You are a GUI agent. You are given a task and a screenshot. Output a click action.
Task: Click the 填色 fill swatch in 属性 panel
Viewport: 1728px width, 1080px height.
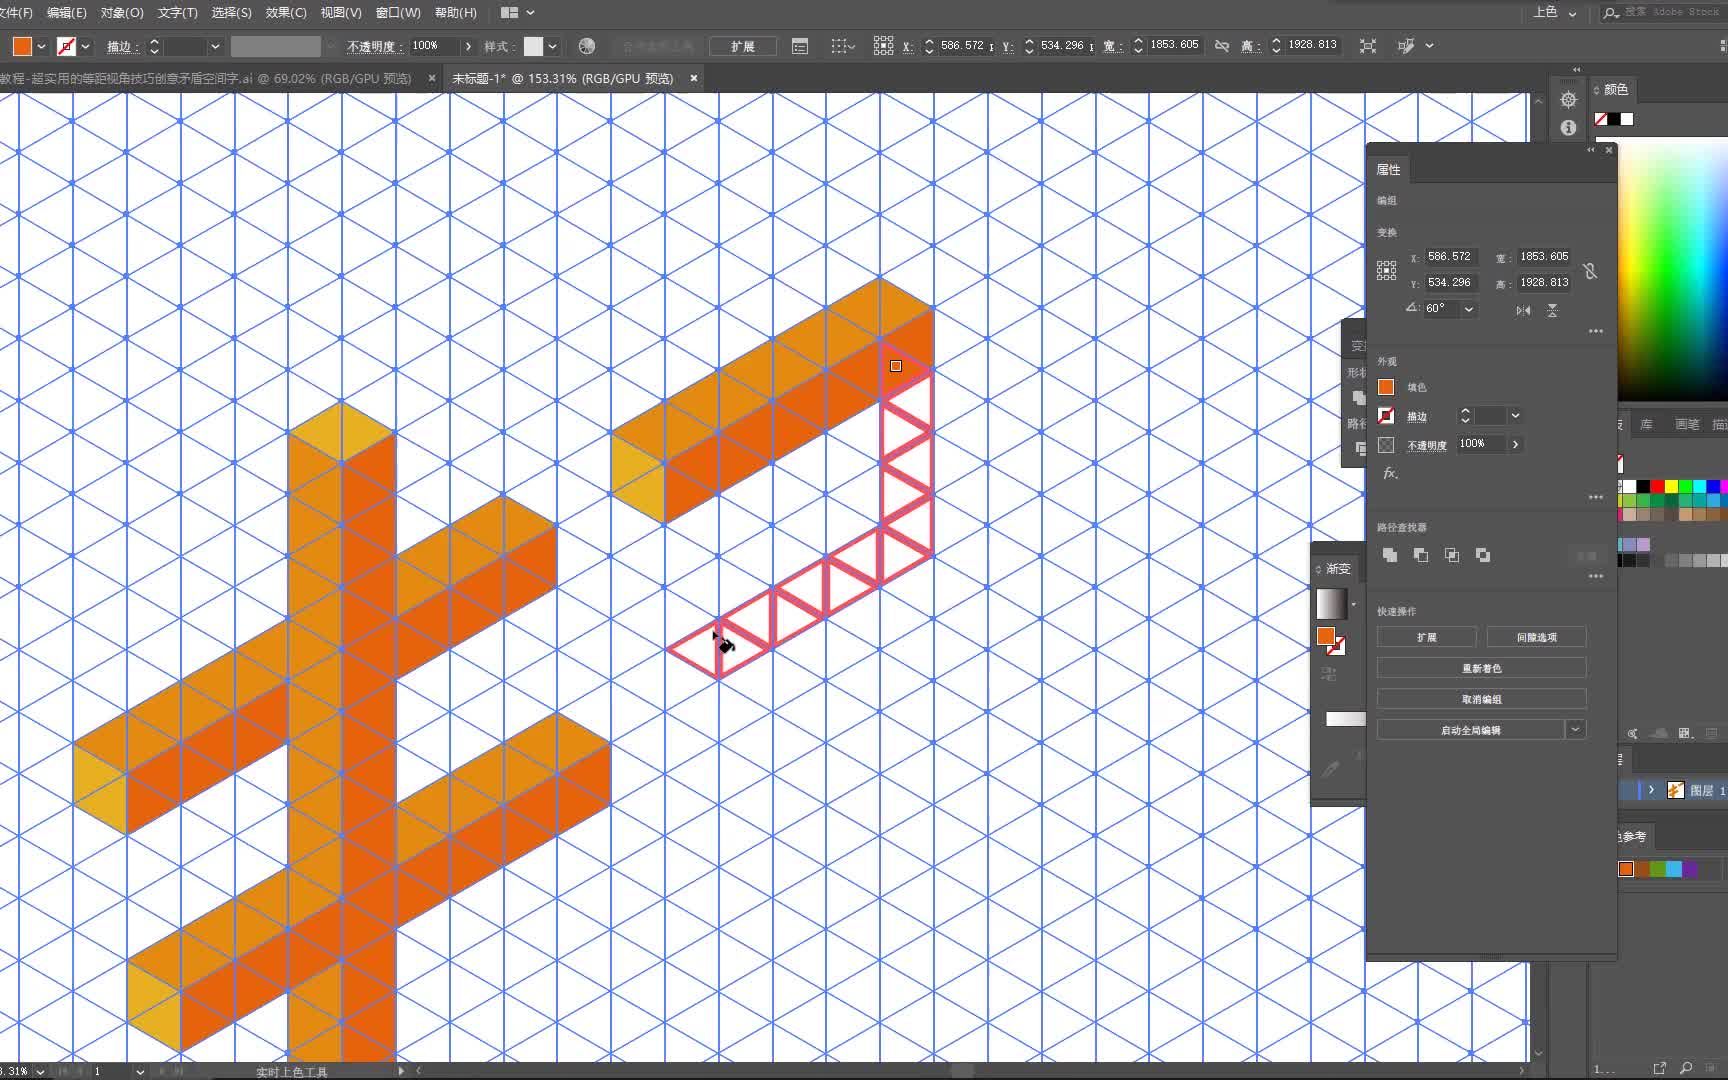pos(1386,387)
